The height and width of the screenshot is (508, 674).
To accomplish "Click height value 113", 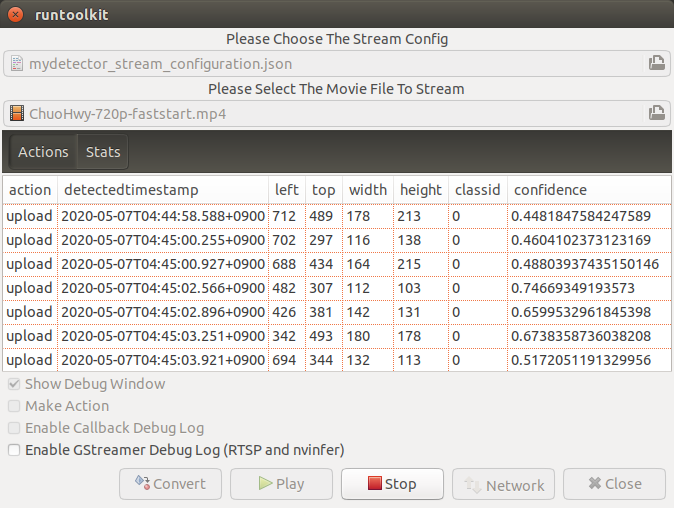I will click(409, 361).
